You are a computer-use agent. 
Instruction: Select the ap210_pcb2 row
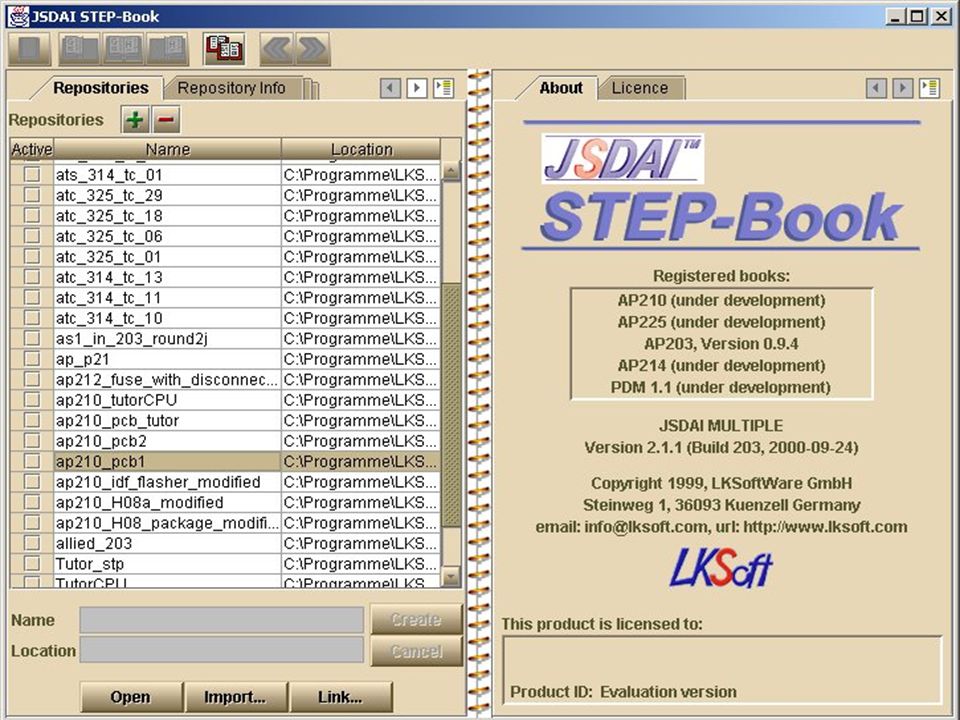pyautogui.click(x=225, y=441)
